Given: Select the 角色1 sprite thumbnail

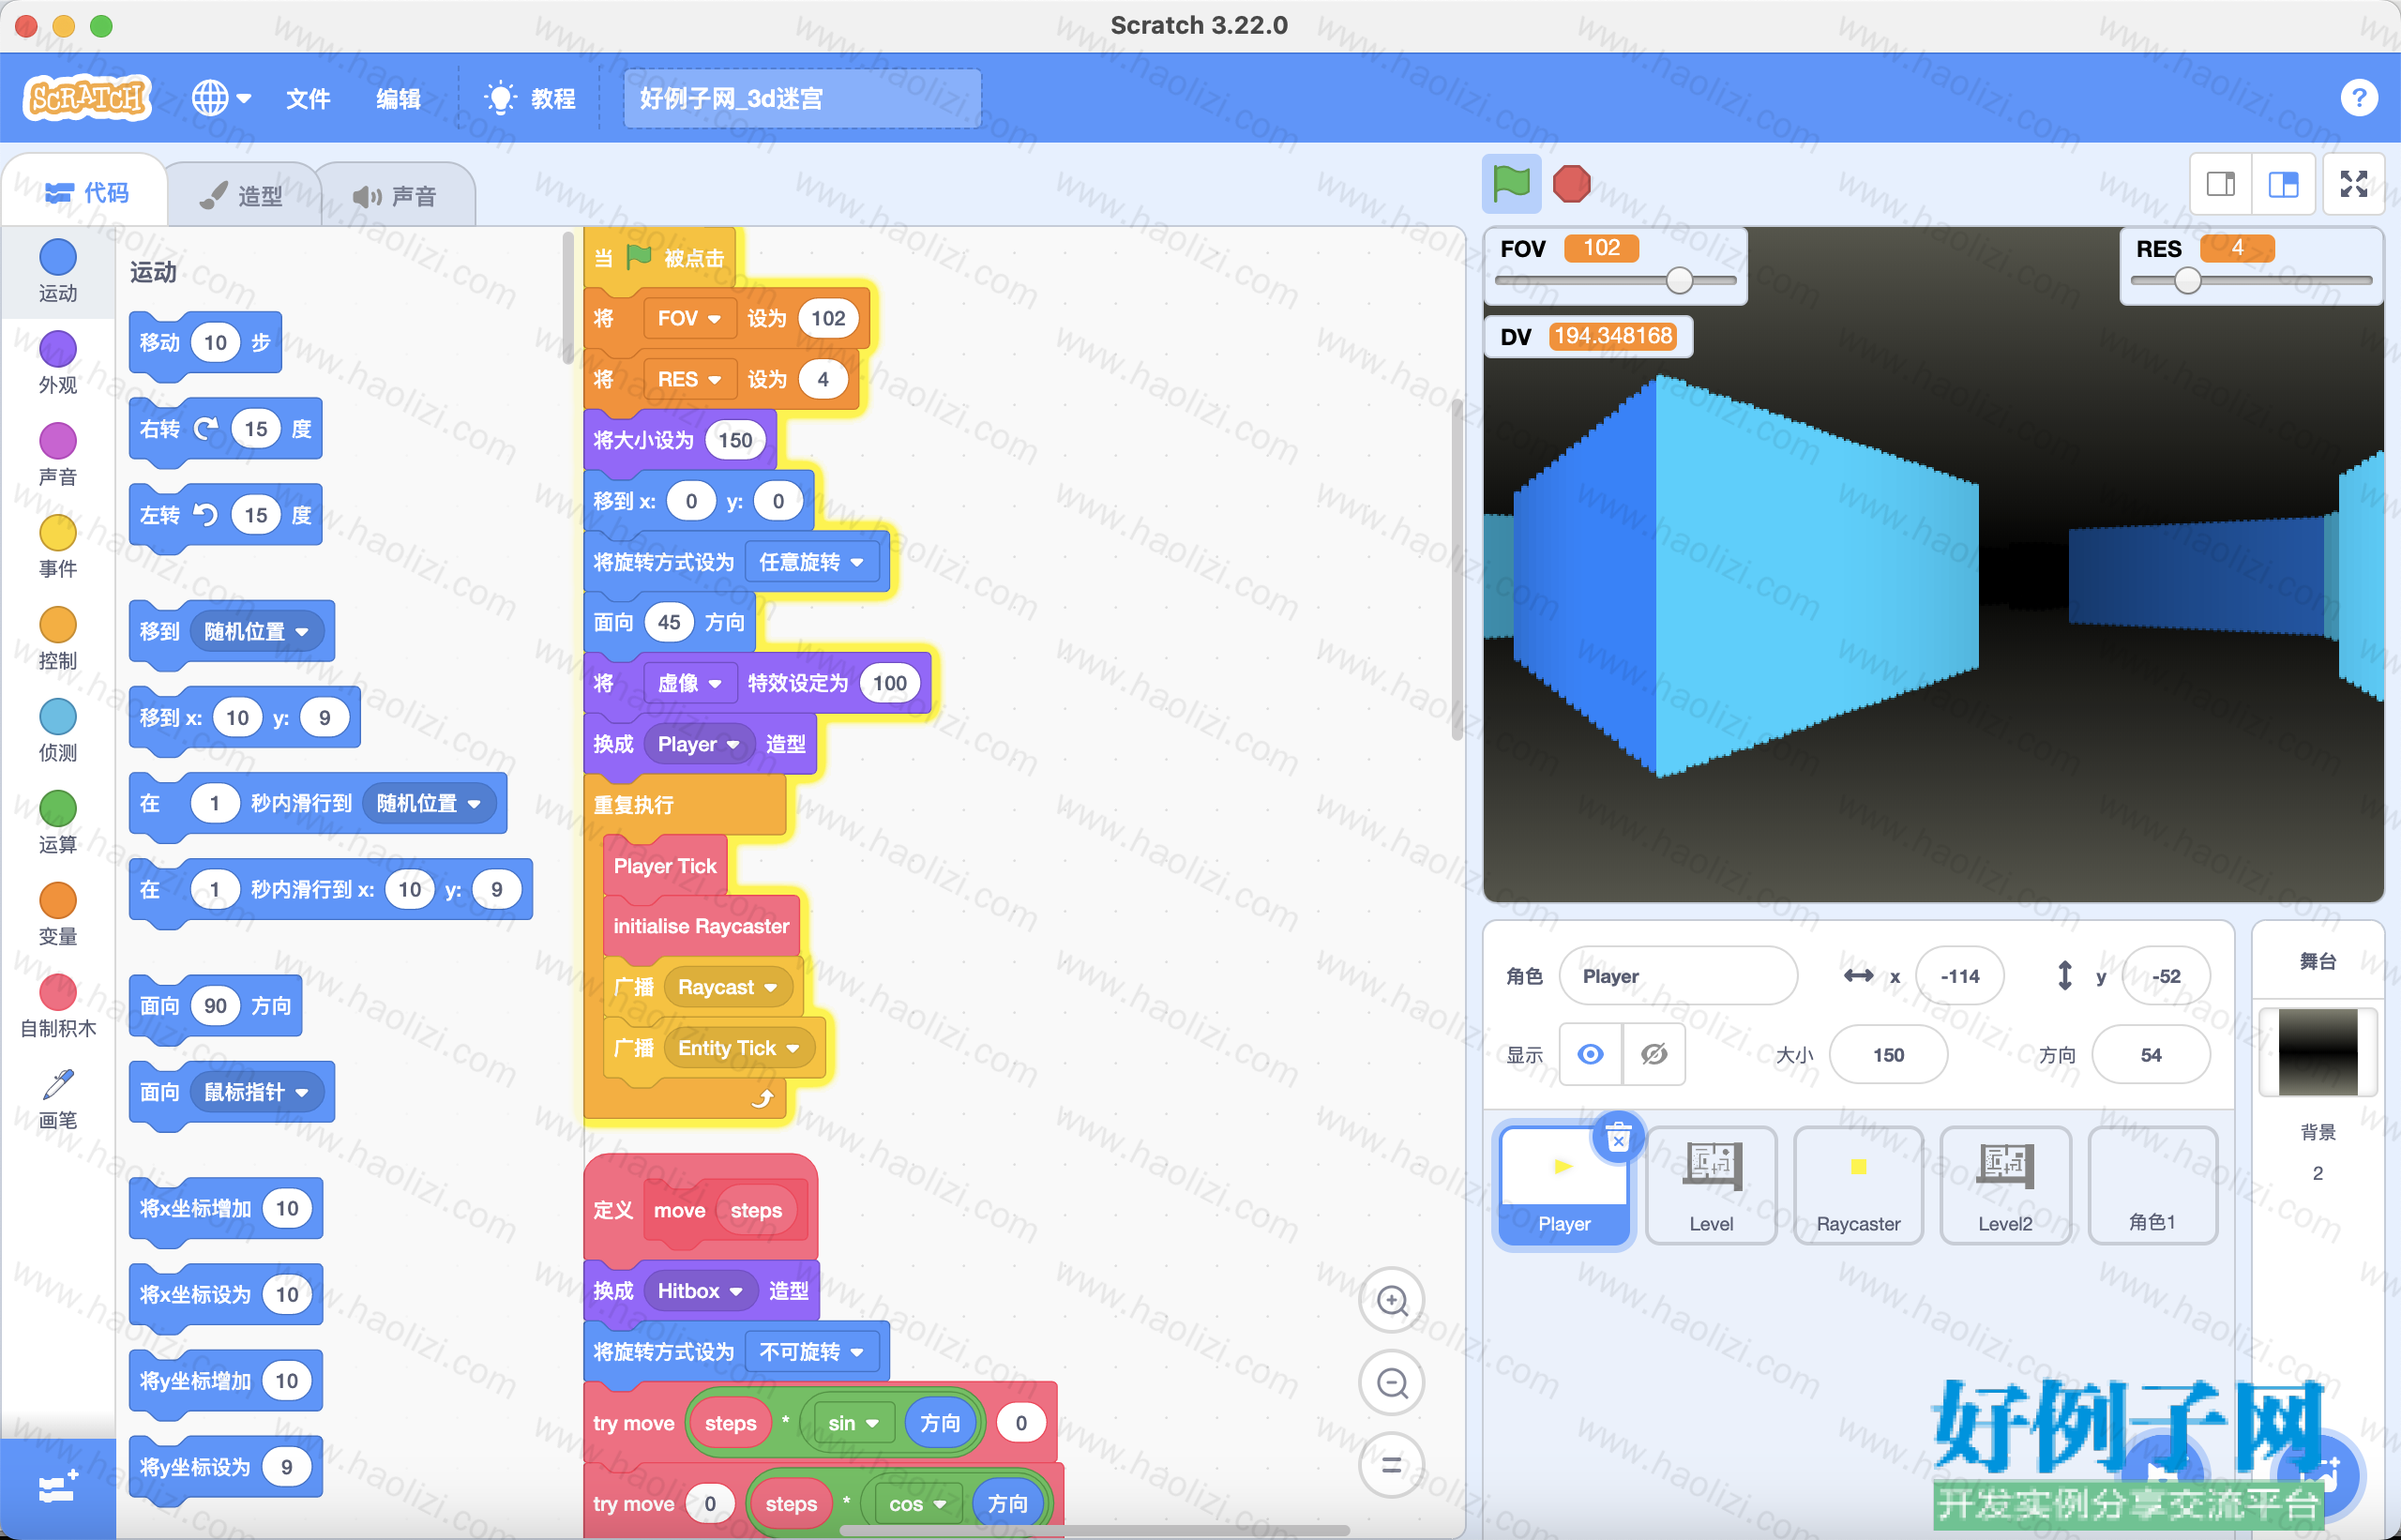Looking at the screenshot, I should click(x=2152, y=1185).
